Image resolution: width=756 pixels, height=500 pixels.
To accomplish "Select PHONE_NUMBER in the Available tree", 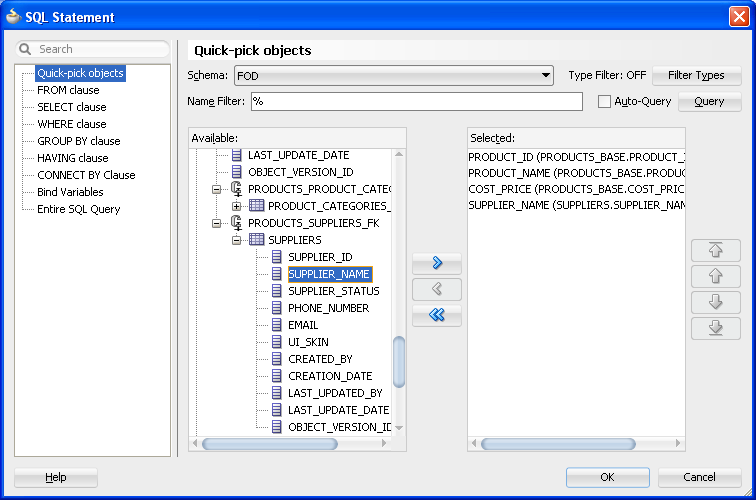I will [328, 308].
